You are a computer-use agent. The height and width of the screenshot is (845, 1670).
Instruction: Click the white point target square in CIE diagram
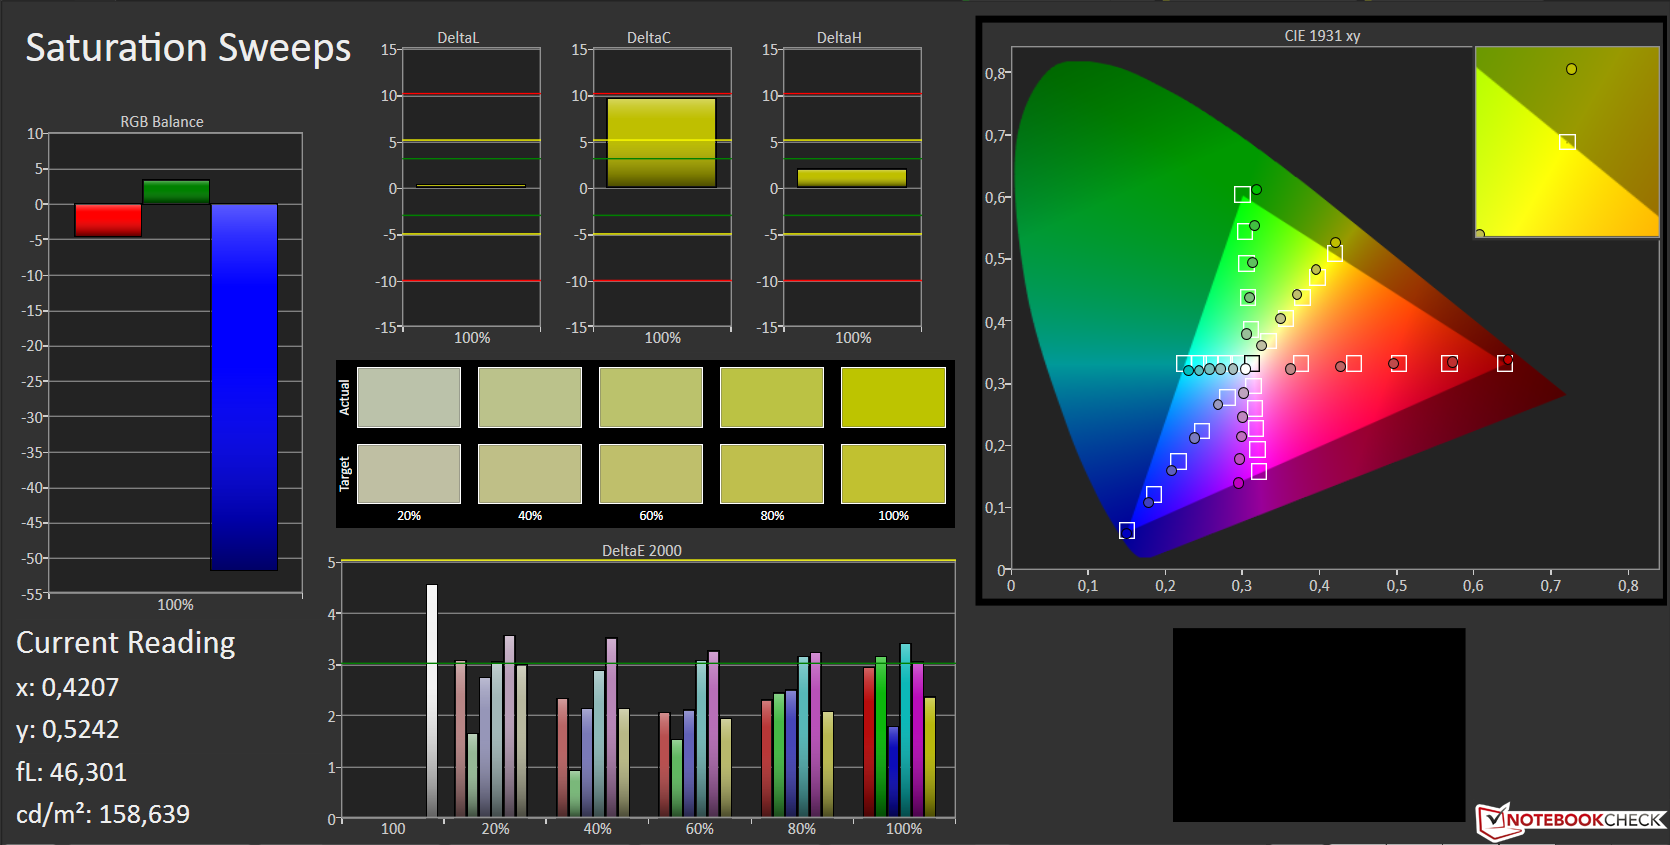pyautogui.click(x=1252, y=363)
